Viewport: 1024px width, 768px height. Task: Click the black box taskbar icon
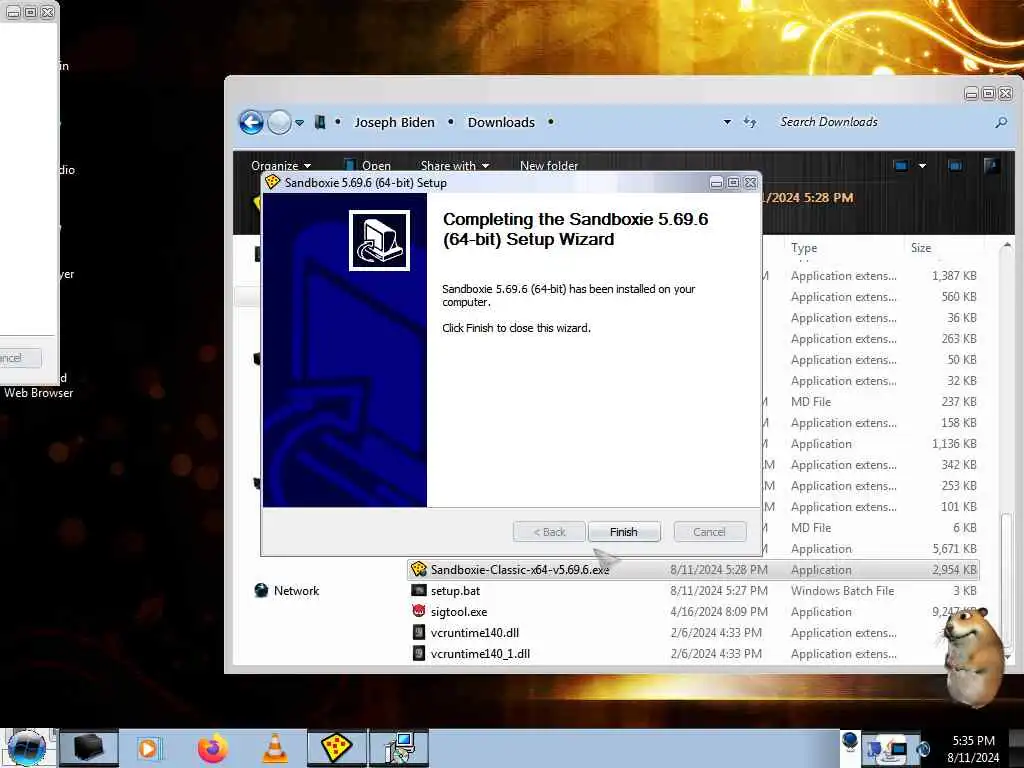pos(89,748)
